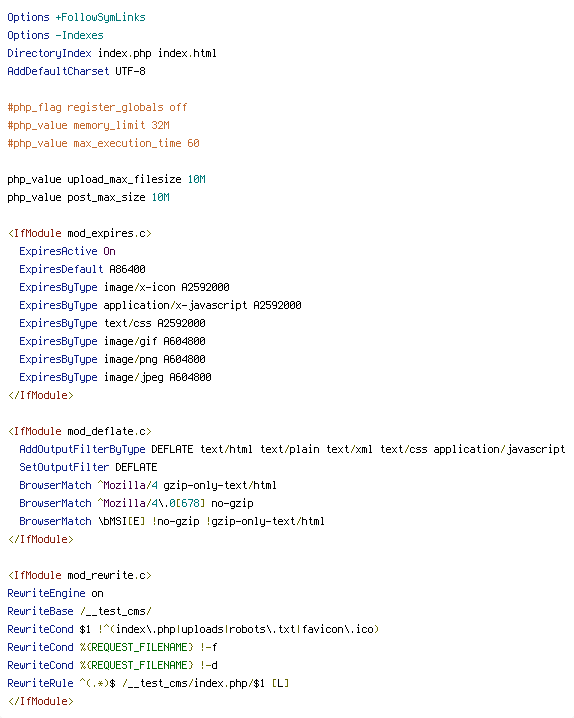Click the AddOutputFilterByType directive
This screenshot has width=574, height=718.
(x=82, y=449)
